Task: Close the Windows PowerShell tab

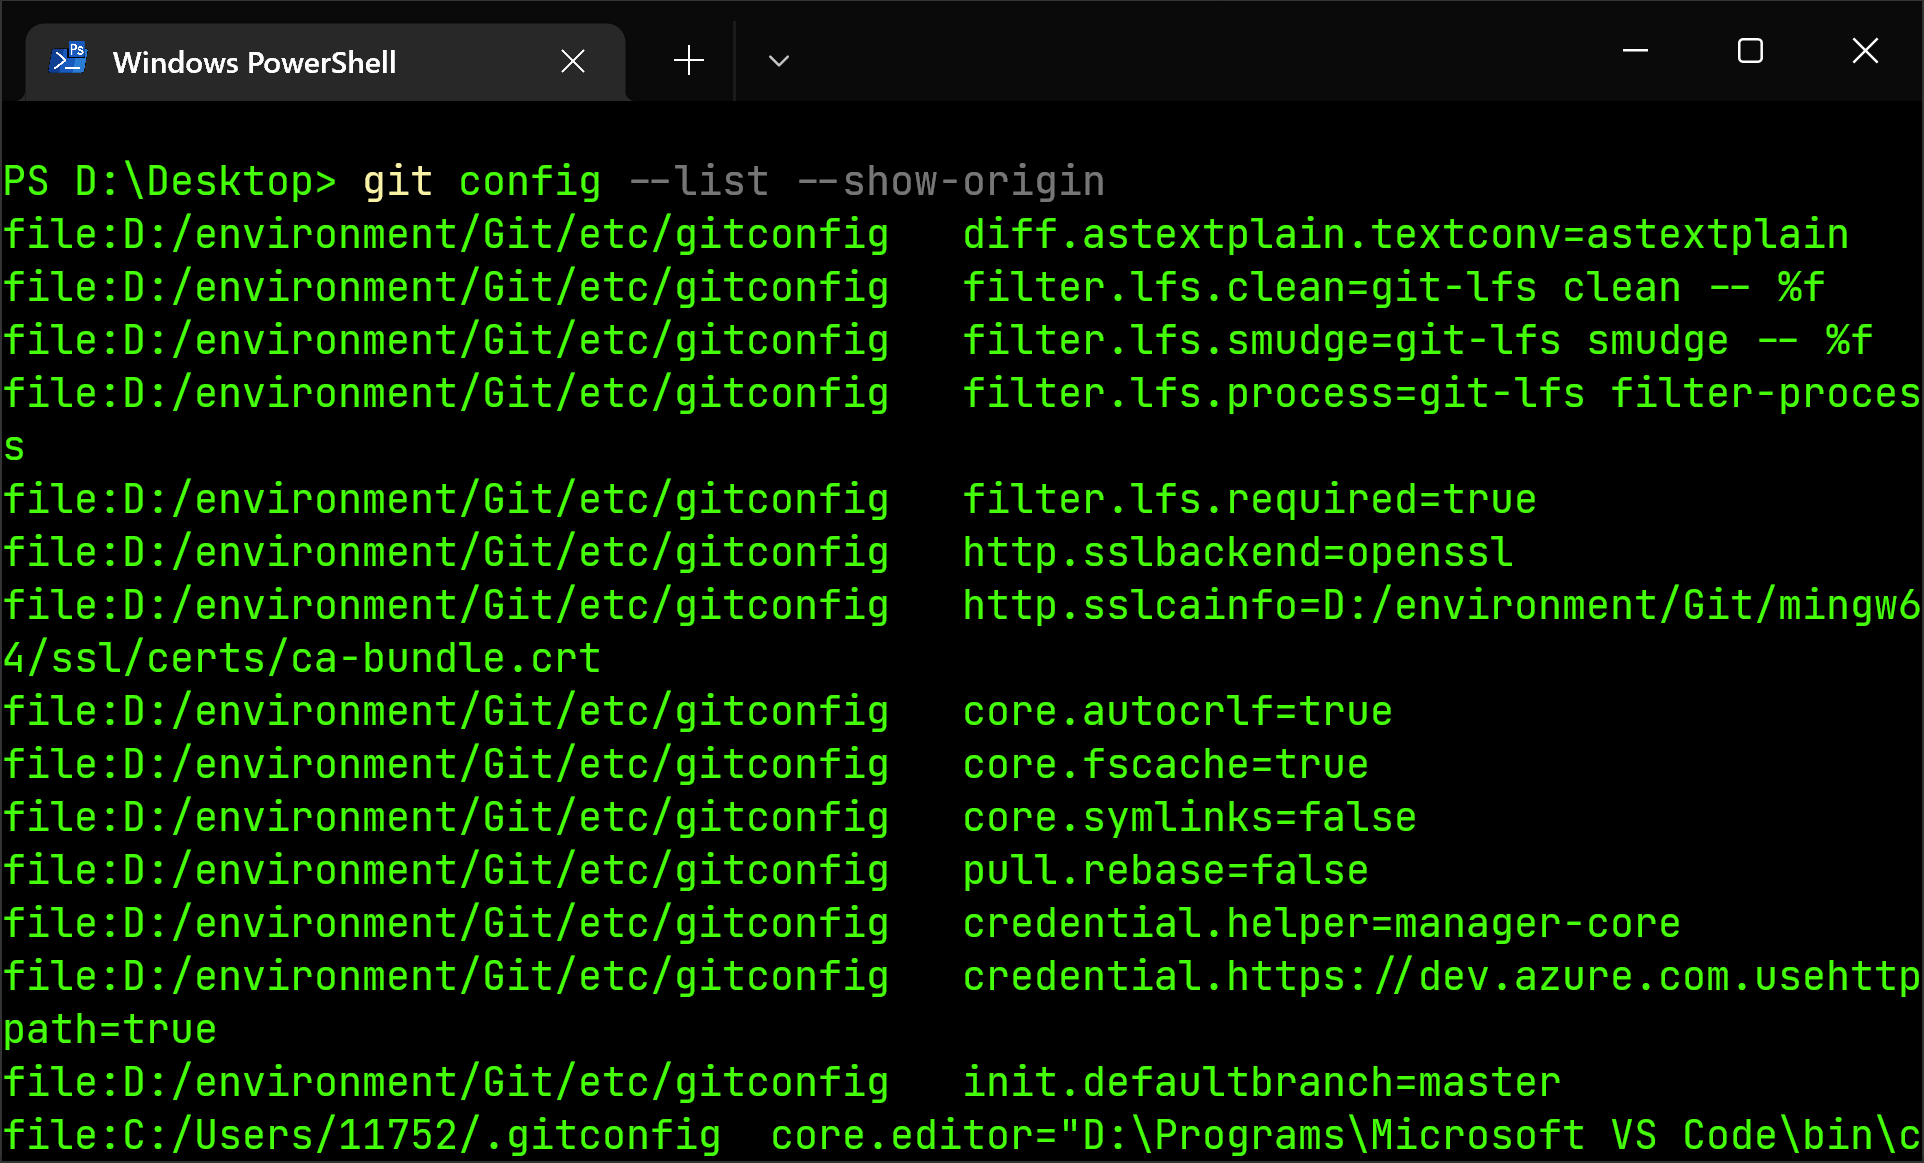Action: pyautogui.click(x=573, y=62)
